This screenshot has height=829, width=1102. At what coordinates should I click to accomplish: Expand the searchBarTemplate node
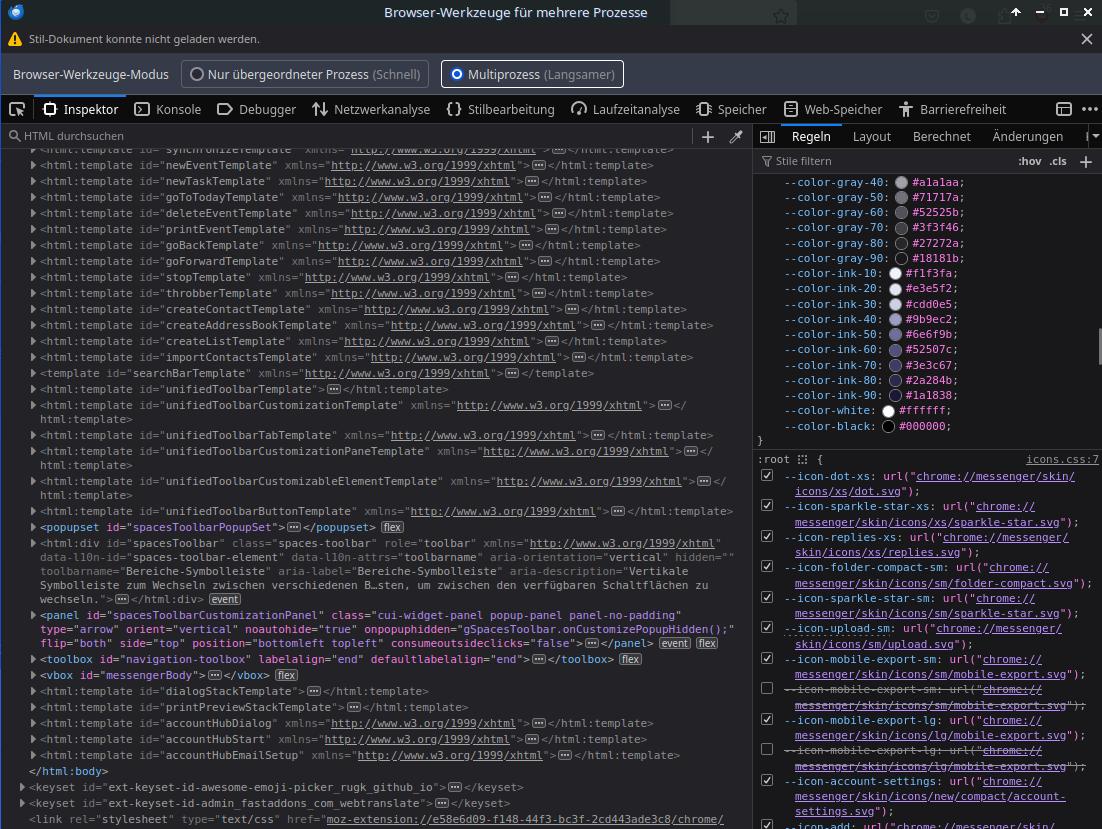point(33,374)
